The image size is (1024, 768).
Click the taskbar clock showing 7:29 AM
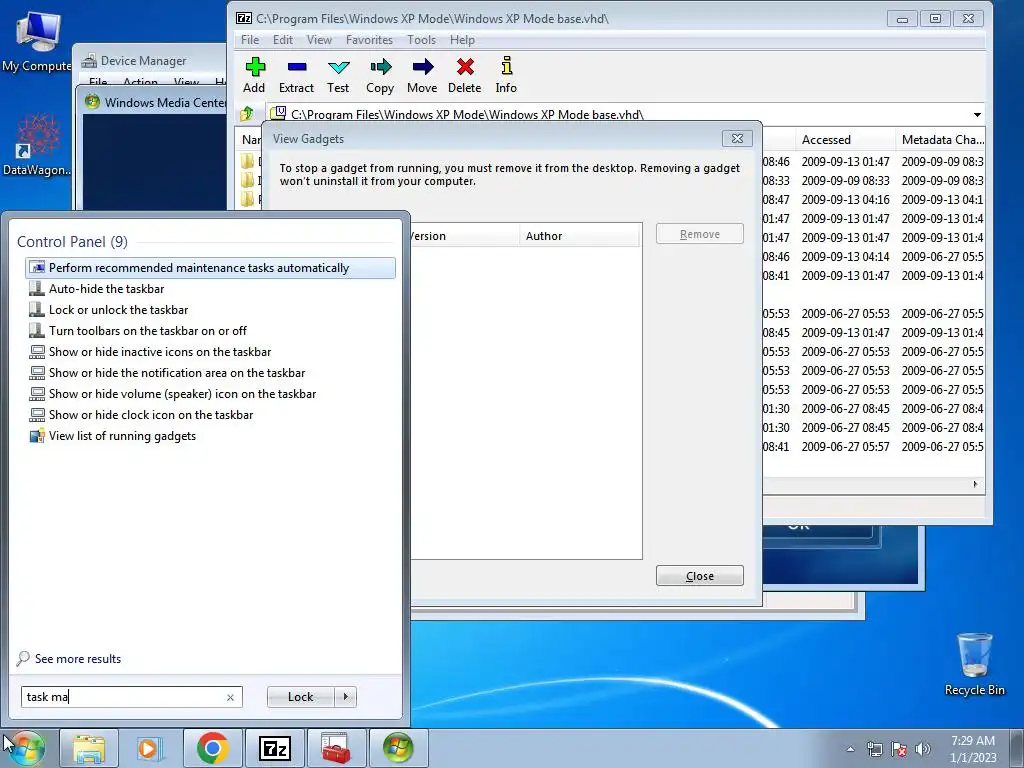(x=973, y=749)
